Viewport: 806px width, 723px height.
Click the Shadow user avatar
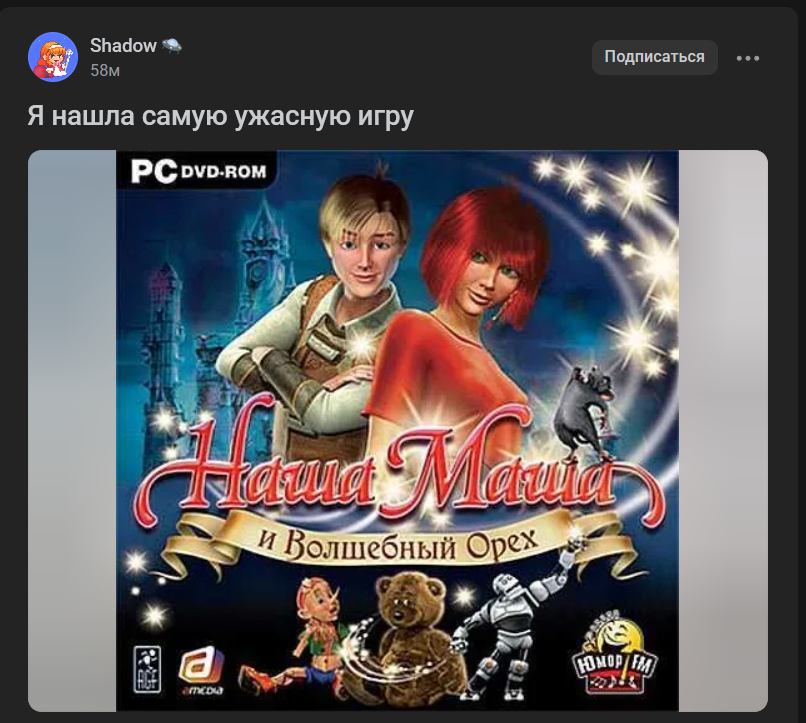[53, 57]
